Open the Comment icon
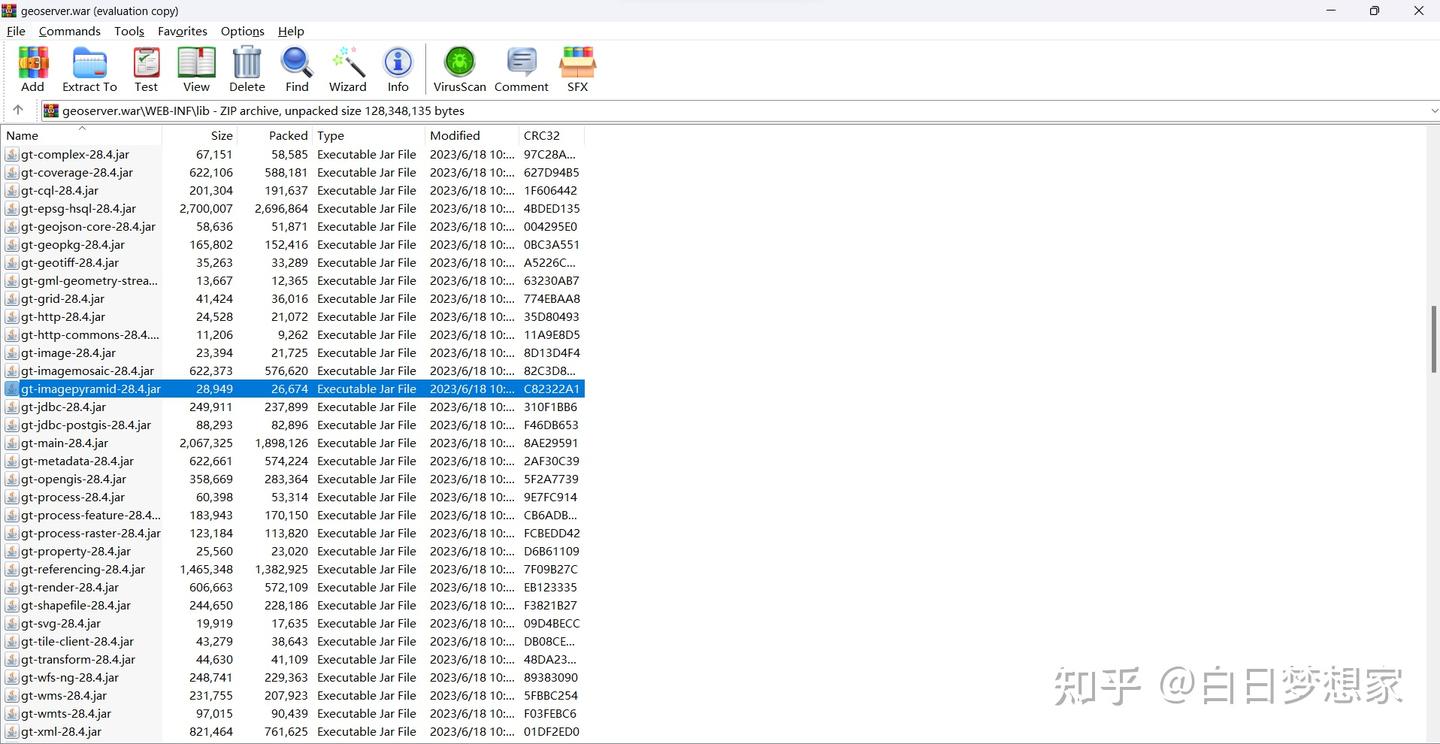Viewport: 1440px width, 744px height. coord(520,65)
